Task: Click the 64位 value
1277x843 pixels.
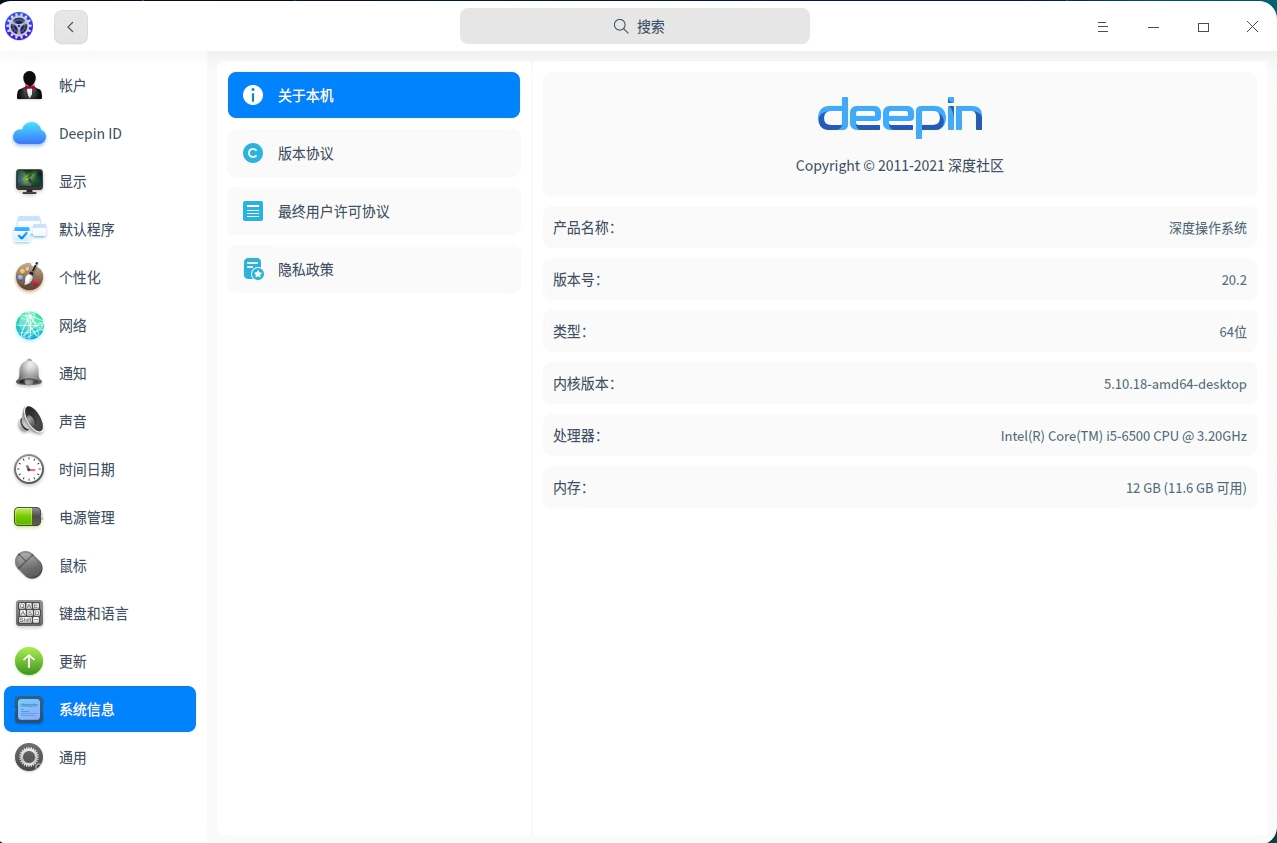Action: (1233, 332)
